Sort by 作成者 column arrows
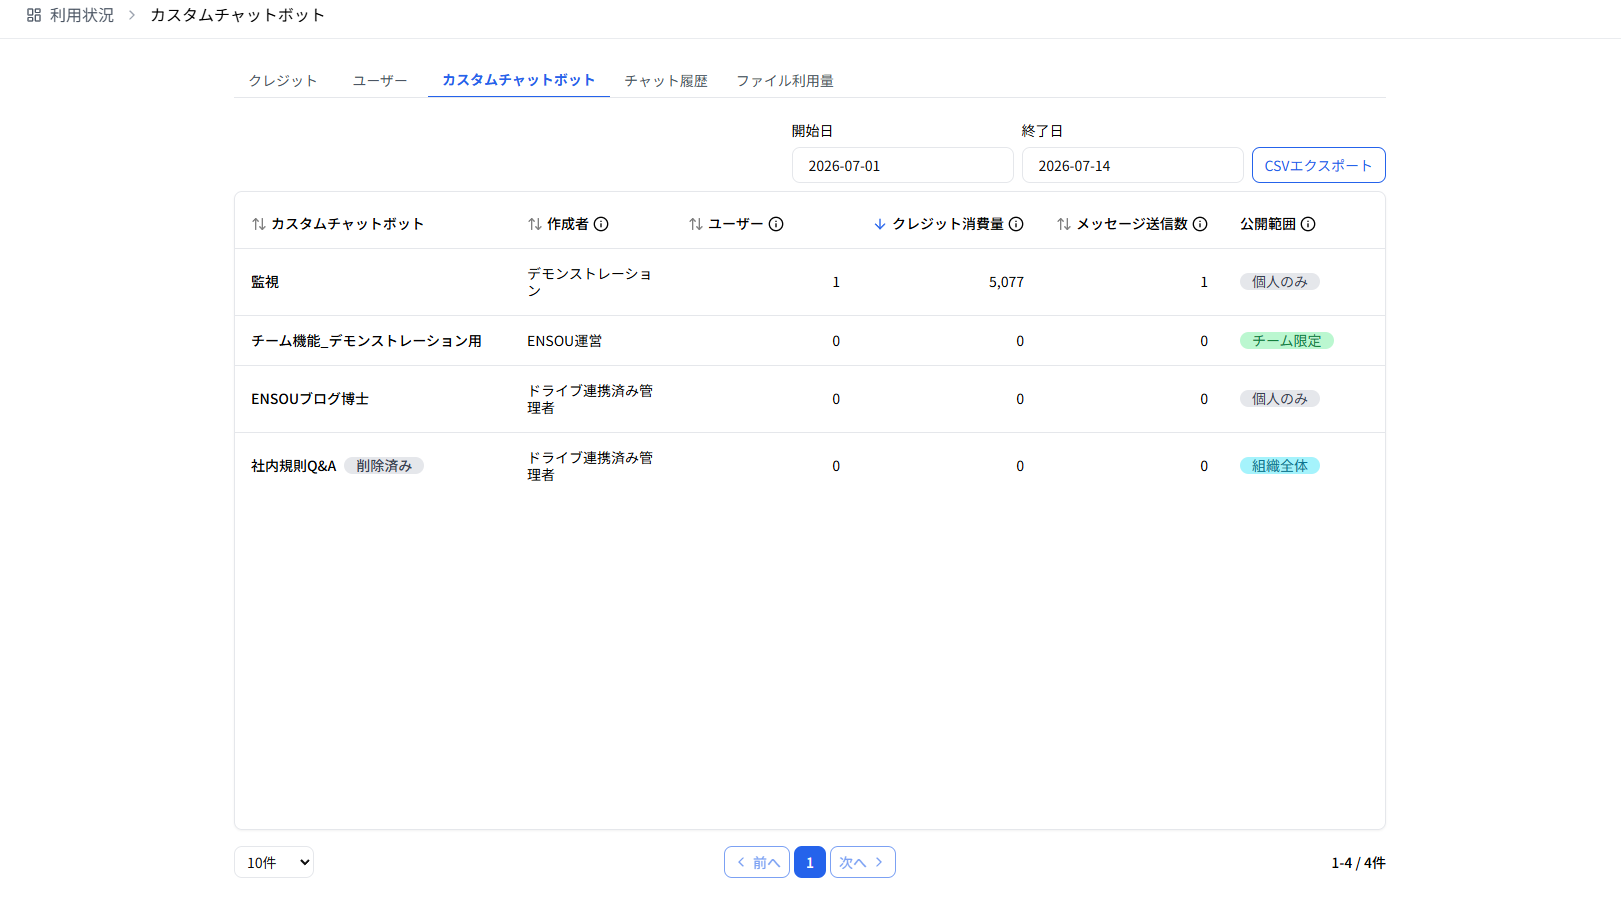 click(x=535, y=224)
